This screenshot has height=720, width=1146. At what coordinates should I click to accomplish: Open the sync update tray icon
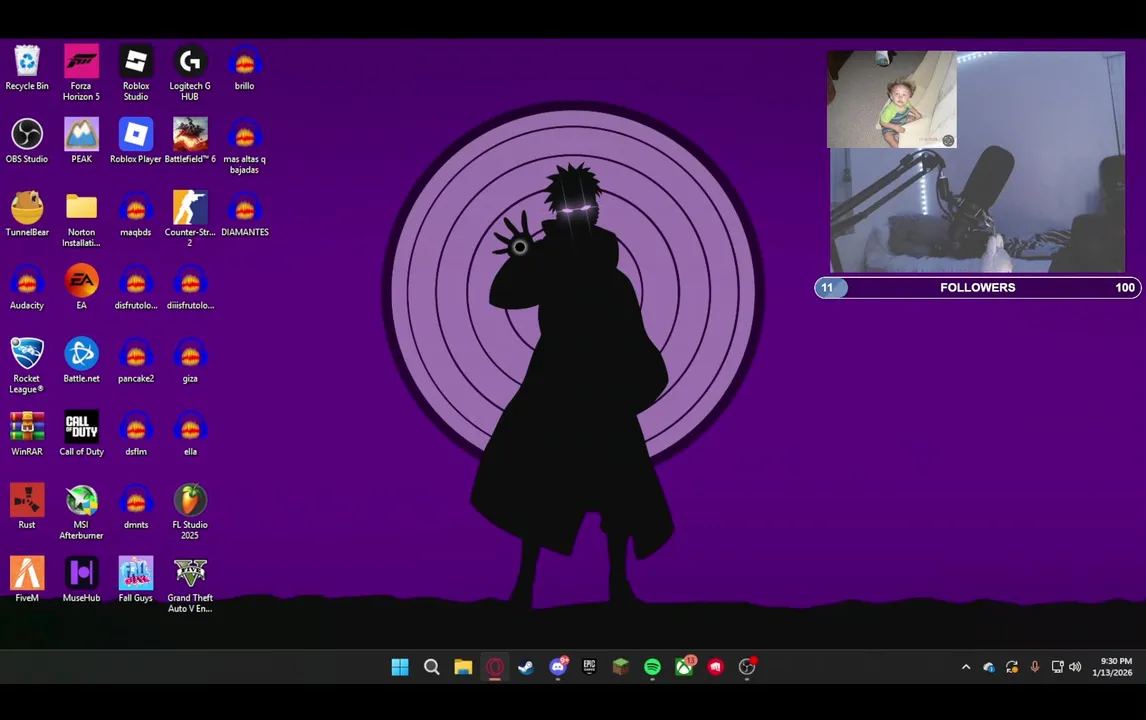click(x=1012, y=667)
